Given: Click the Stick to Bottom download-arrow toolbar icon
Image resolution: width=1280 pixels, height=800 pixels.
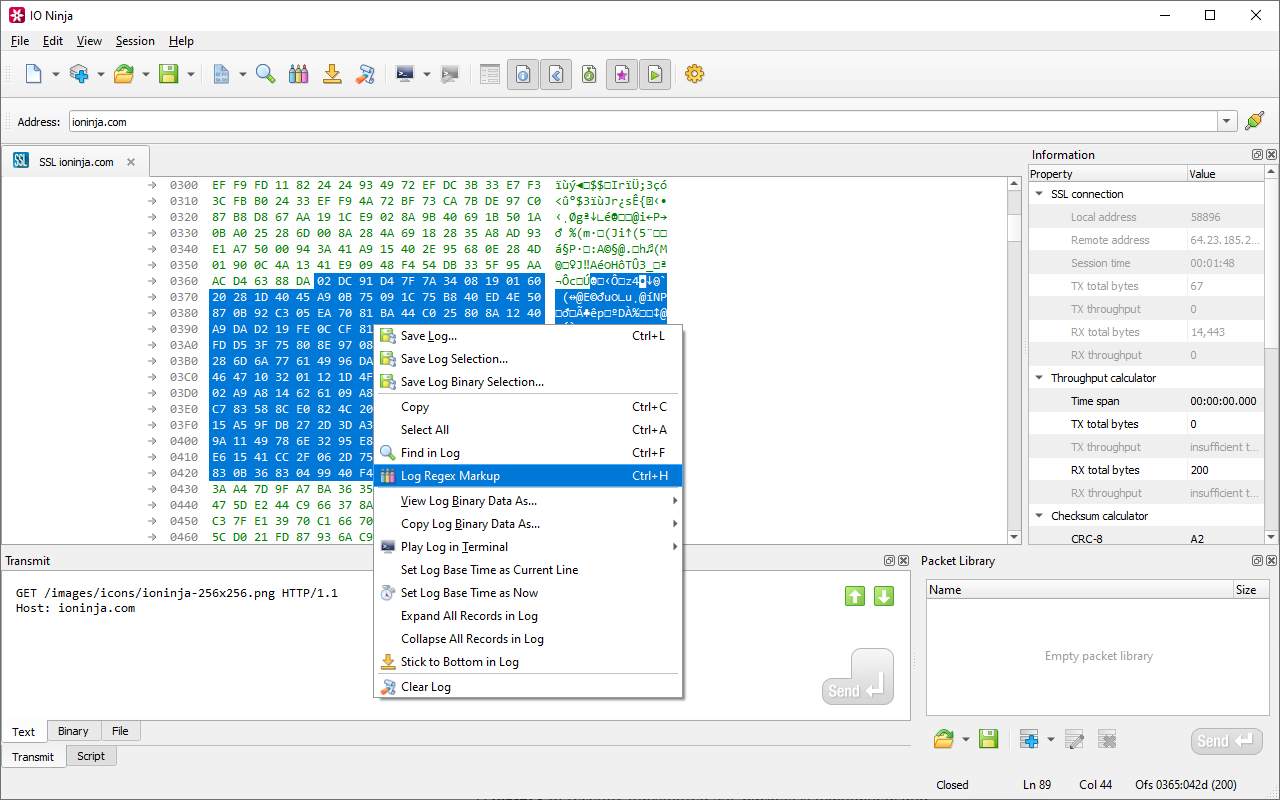Looking at the screenshot, I should tap(332, 74).
